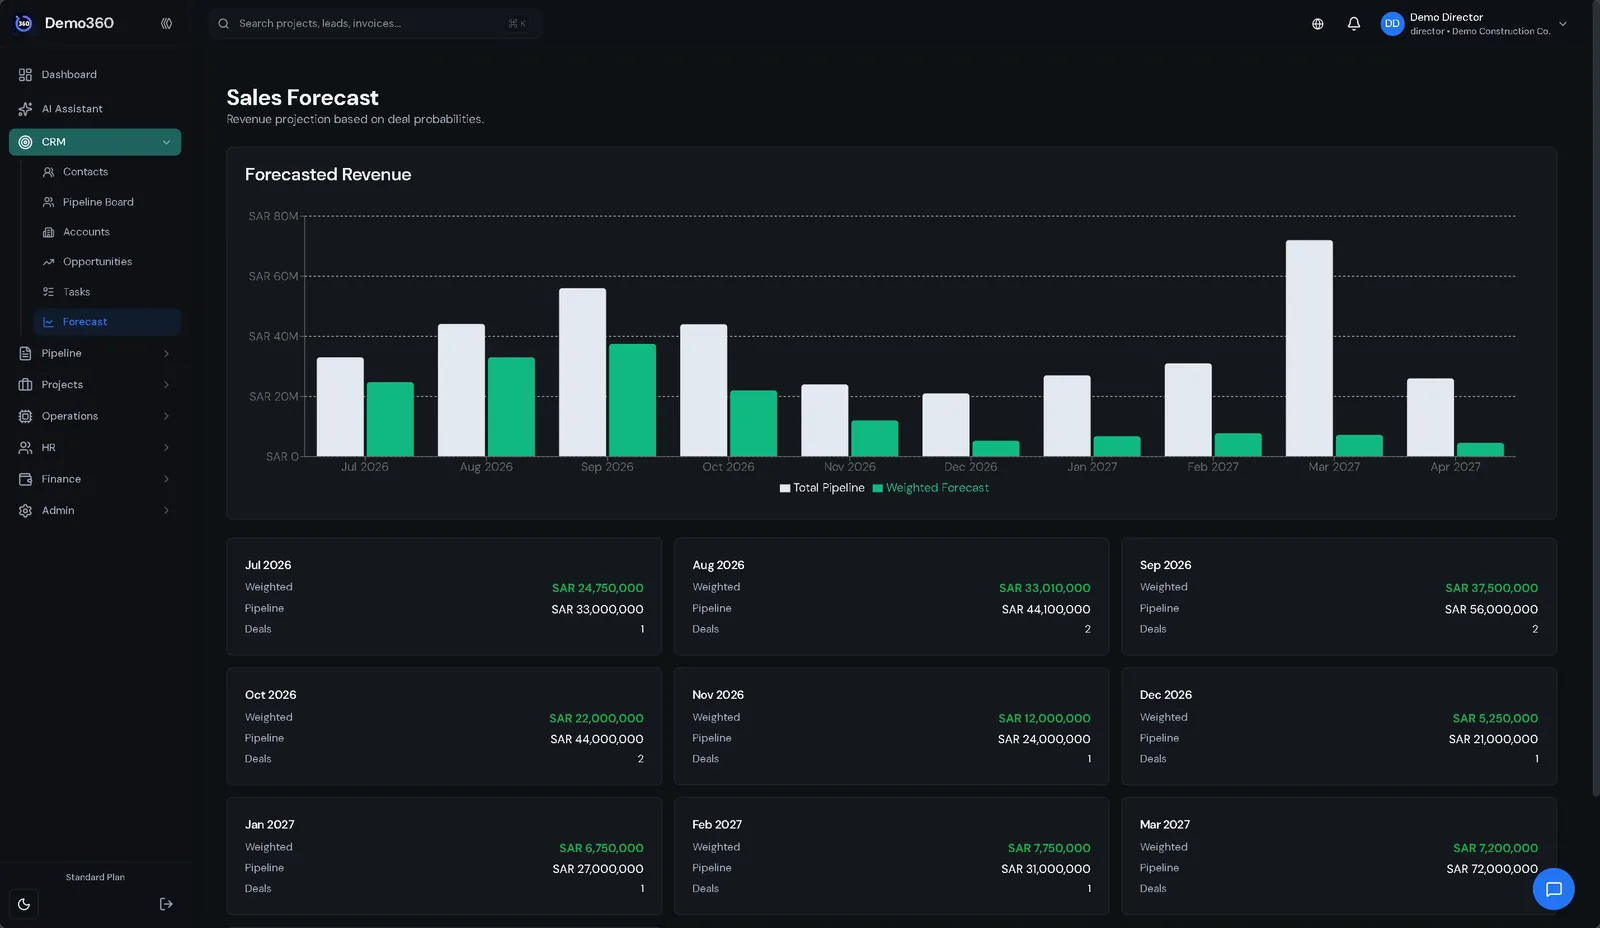The width and height of the screenshot is (1600, 928).
Task: Toggle Weighted Forecast legend swatch
Action: click(878, 488)
